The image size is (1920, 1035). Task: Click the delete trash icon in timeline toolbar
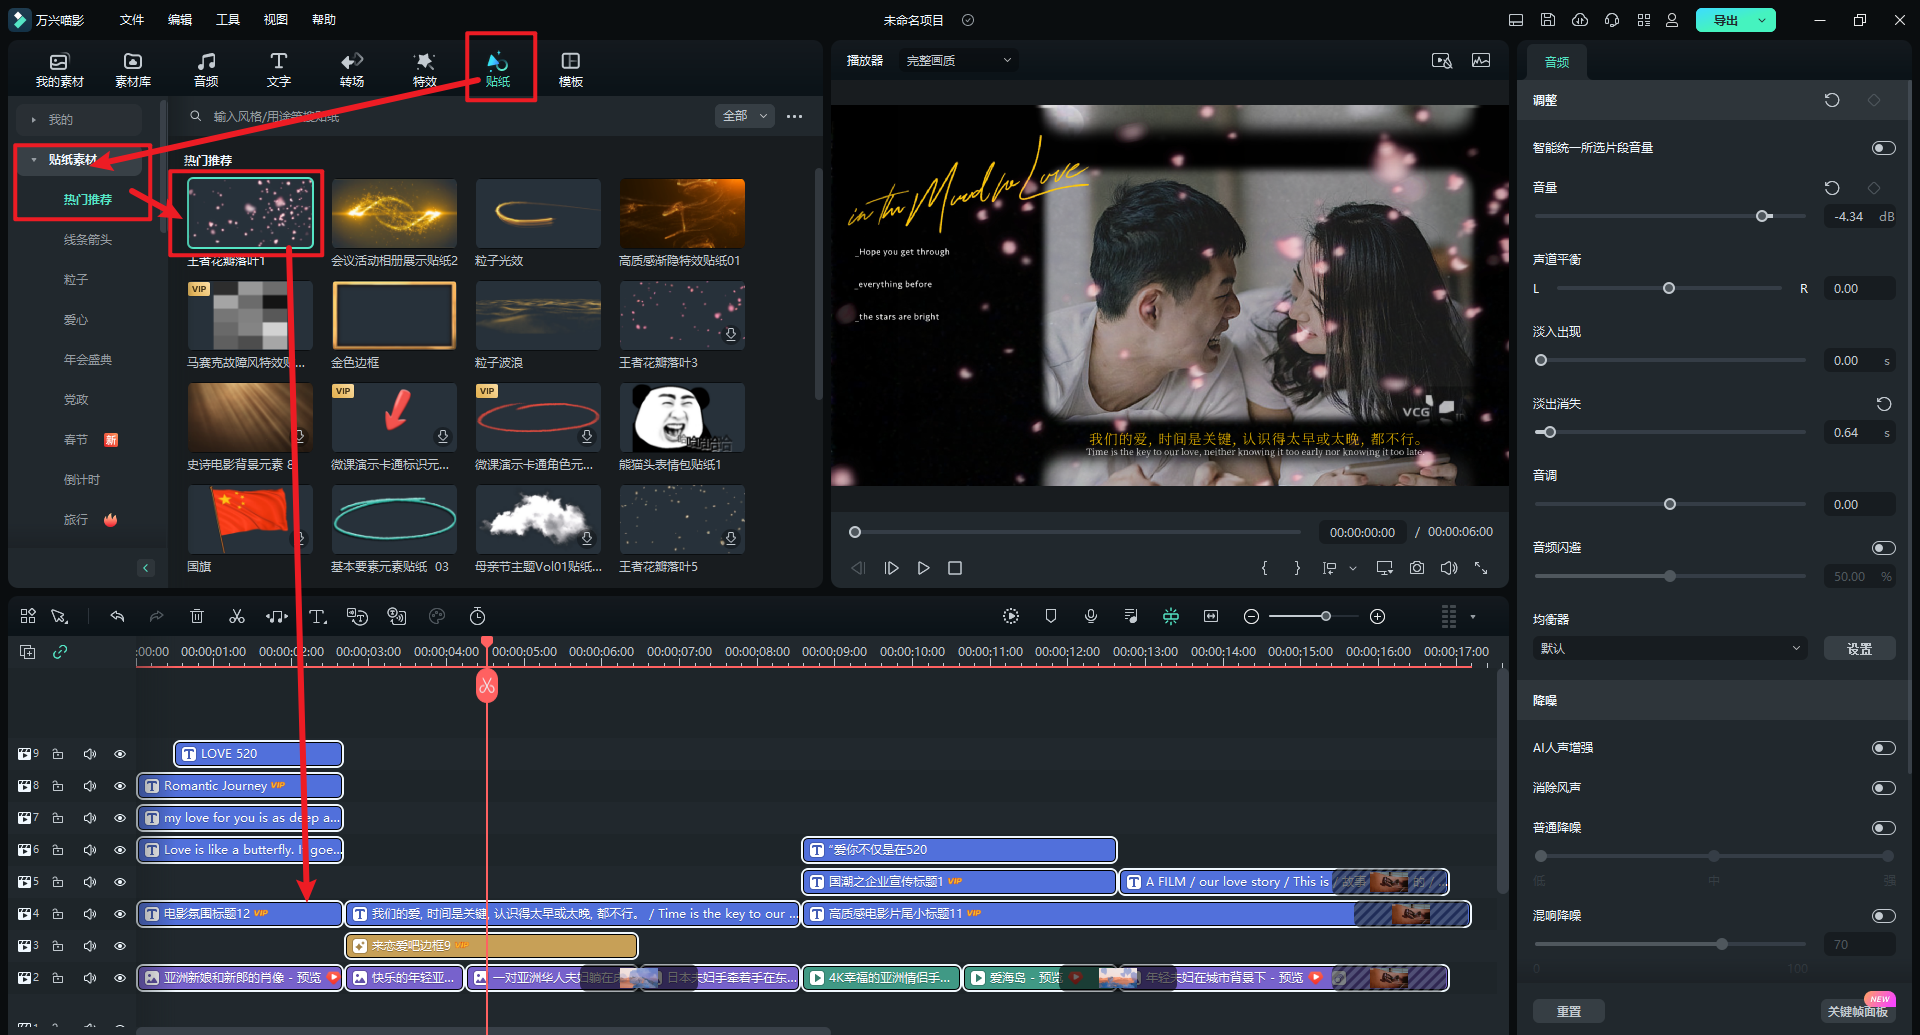coord(197,616)
